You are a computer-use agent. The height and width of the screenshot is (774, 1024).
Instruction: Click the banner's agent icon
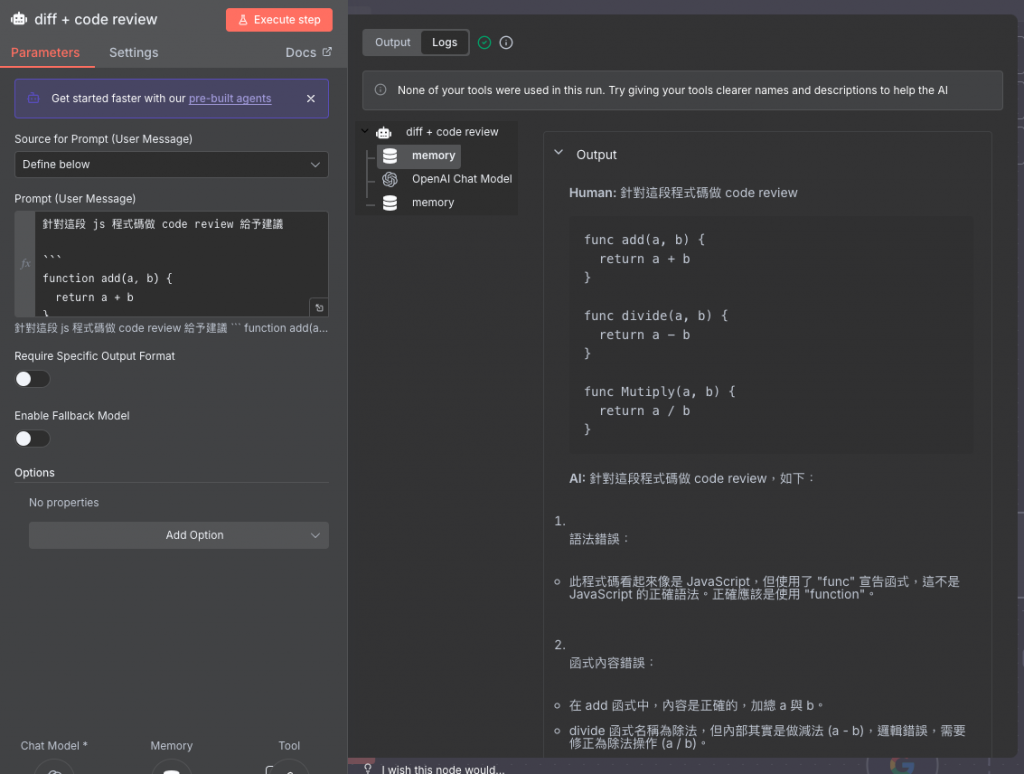tap(33, 98)
